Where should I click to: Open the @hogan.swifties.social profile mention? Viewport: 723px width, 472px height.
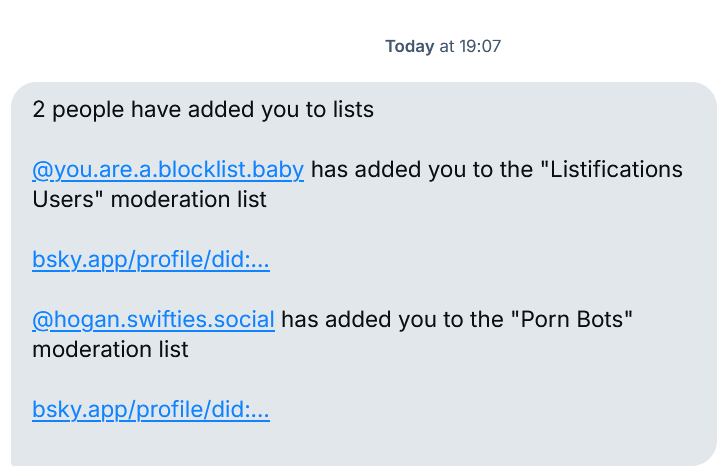(x=153, y=319)
